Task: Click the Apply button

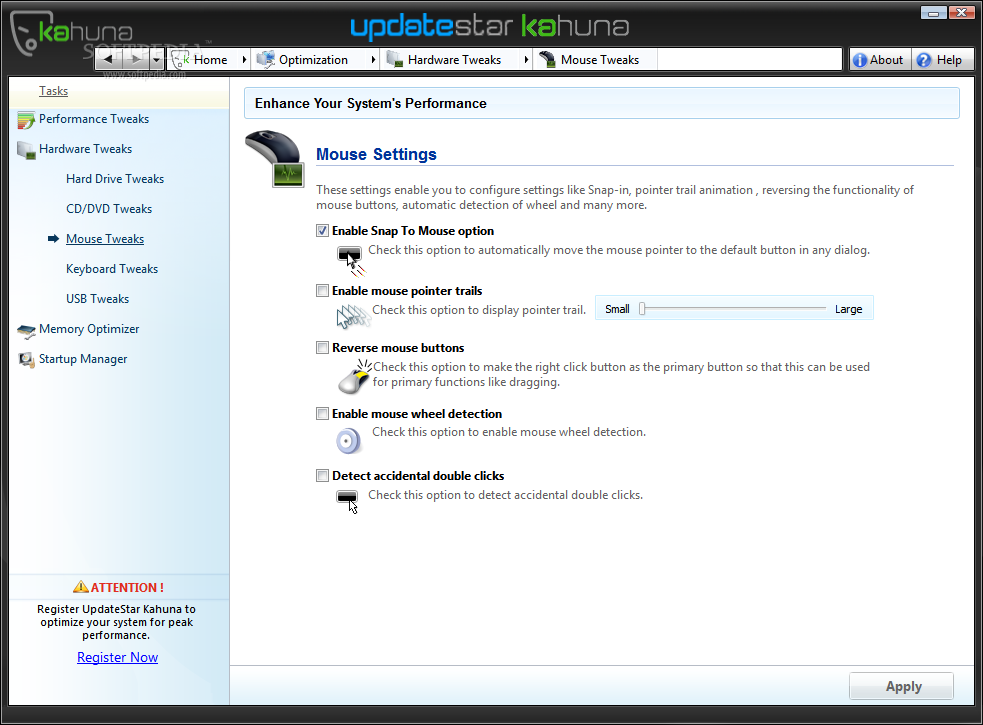Action: [x=902, y=686]
